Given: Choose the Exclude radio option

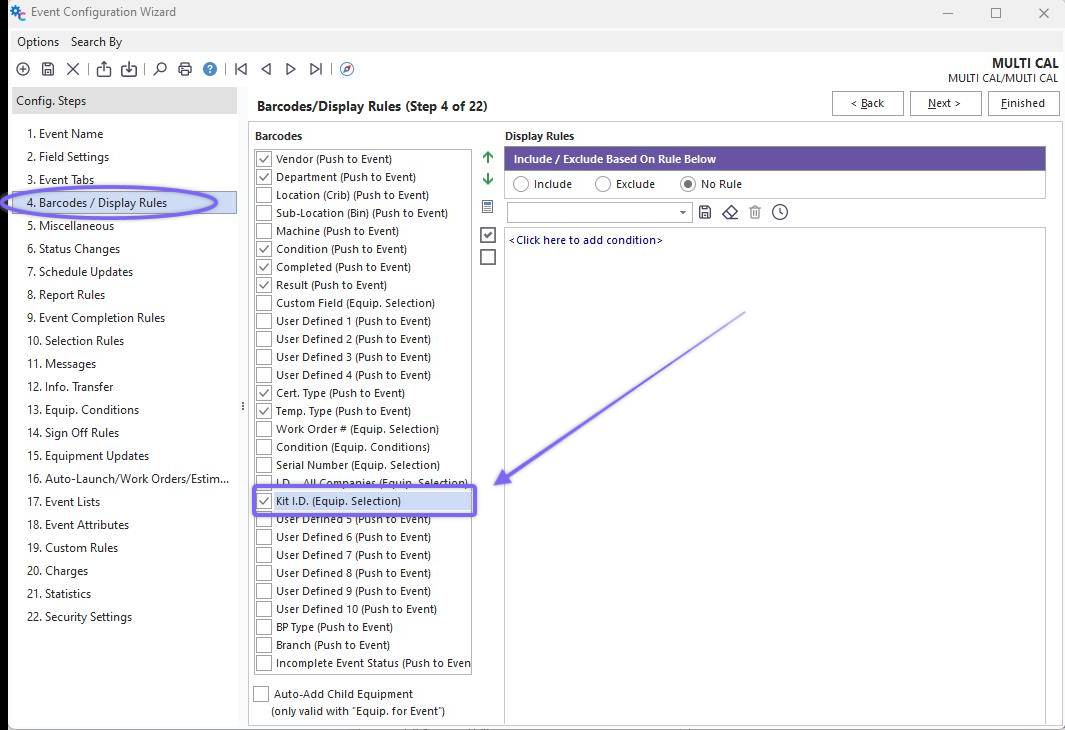Looking at the screenshot, I should point(603,184).
